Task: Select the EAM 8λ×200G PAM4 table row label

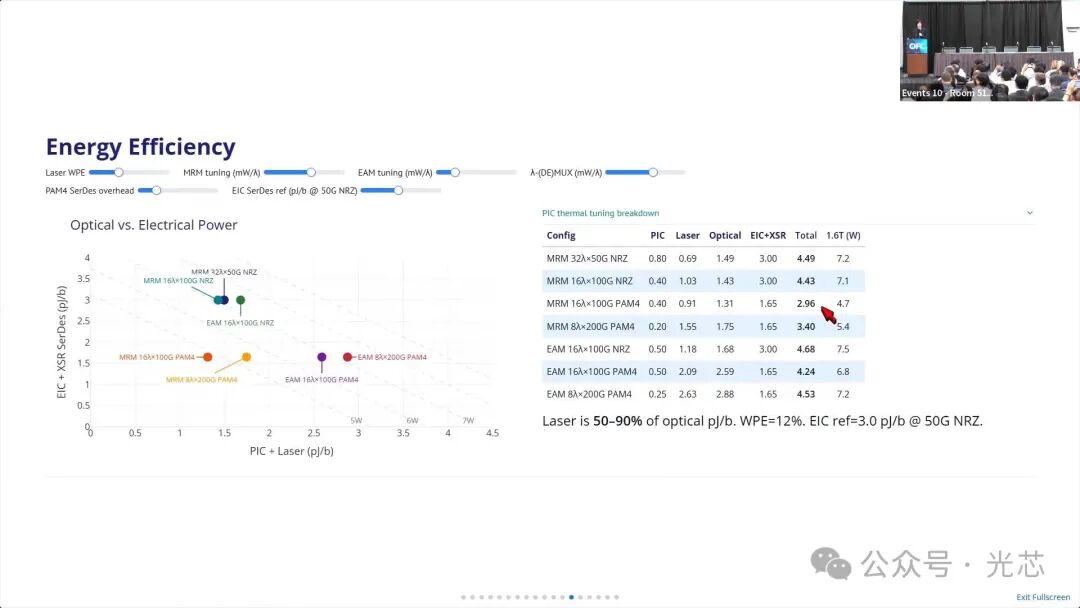Action: pos(589,395)
